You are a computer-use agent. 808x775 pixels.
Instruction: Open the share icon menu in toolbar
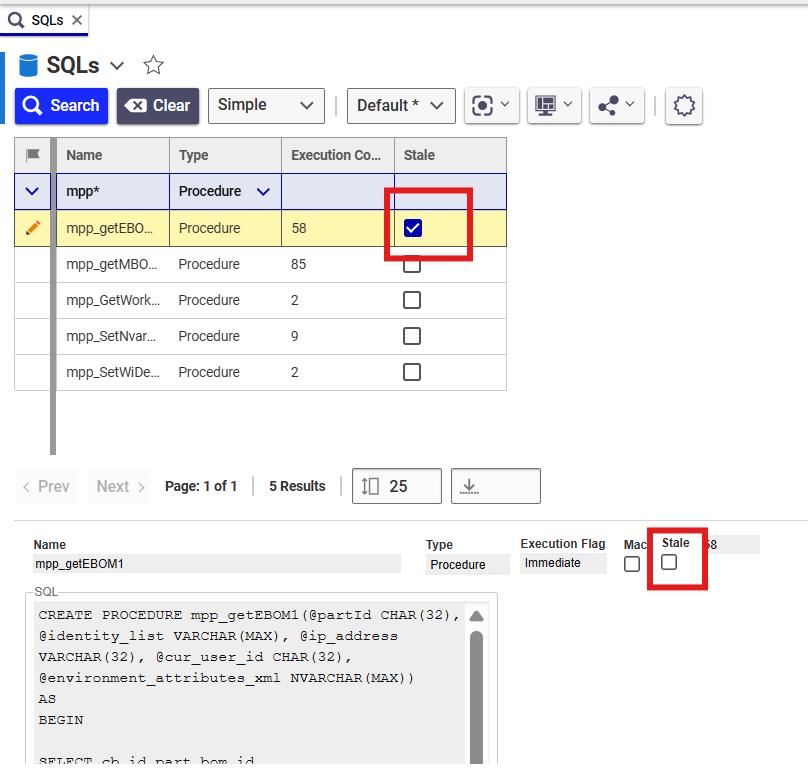[x=616, y=105]
